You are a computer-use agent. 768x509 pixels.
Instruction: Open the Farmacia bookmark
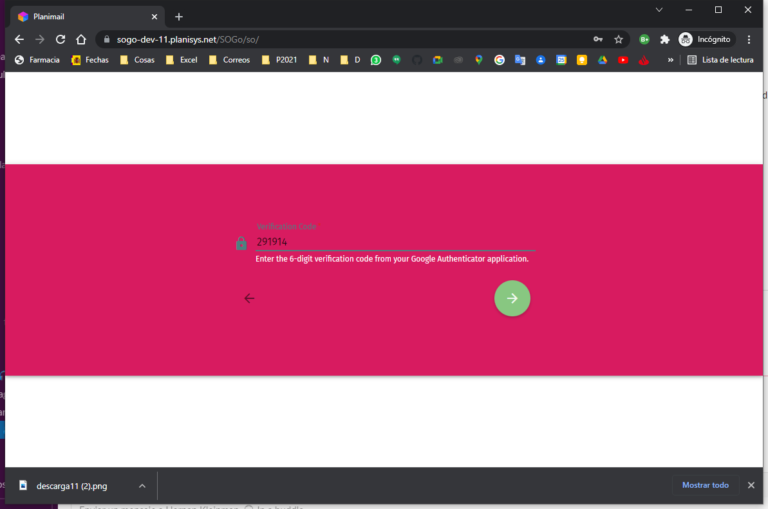click(x=37, y=60)
